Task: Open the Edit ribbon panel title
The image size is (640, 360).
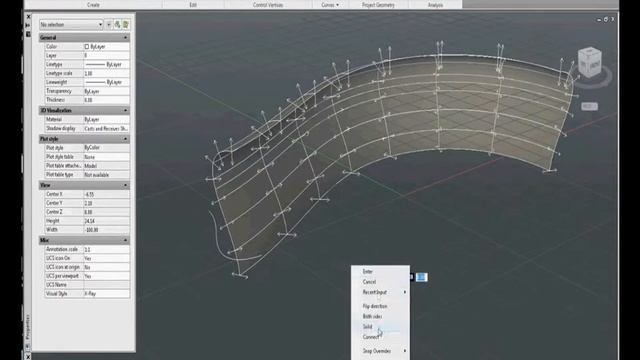Action: 193,5
